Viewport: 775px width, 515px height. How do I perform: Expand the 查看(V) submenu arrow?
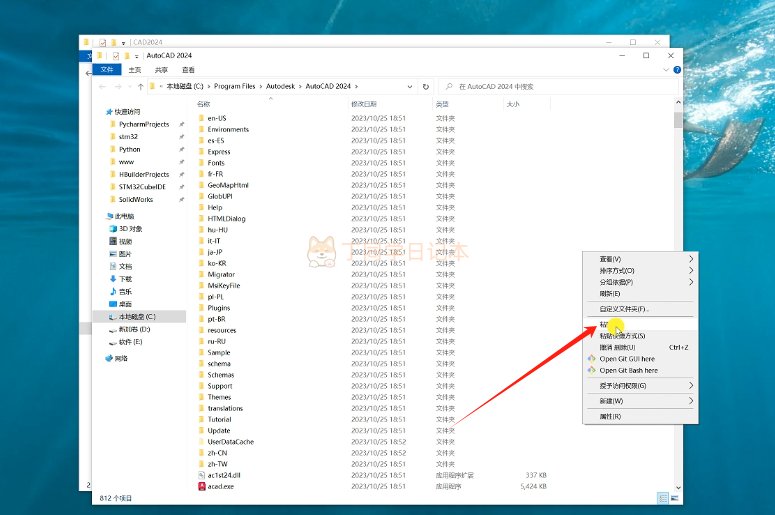(691, 259)
